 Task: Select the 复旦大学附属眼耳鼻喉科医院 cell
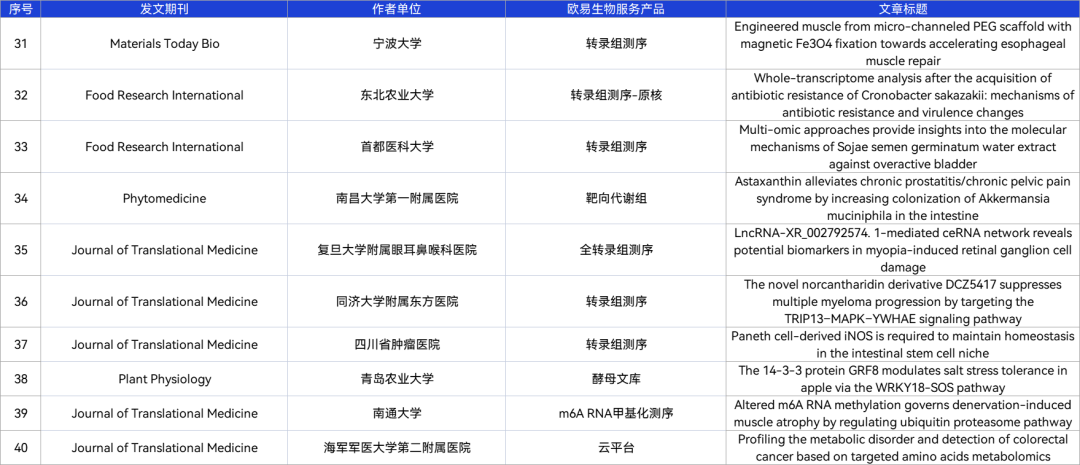click(396, 250)
